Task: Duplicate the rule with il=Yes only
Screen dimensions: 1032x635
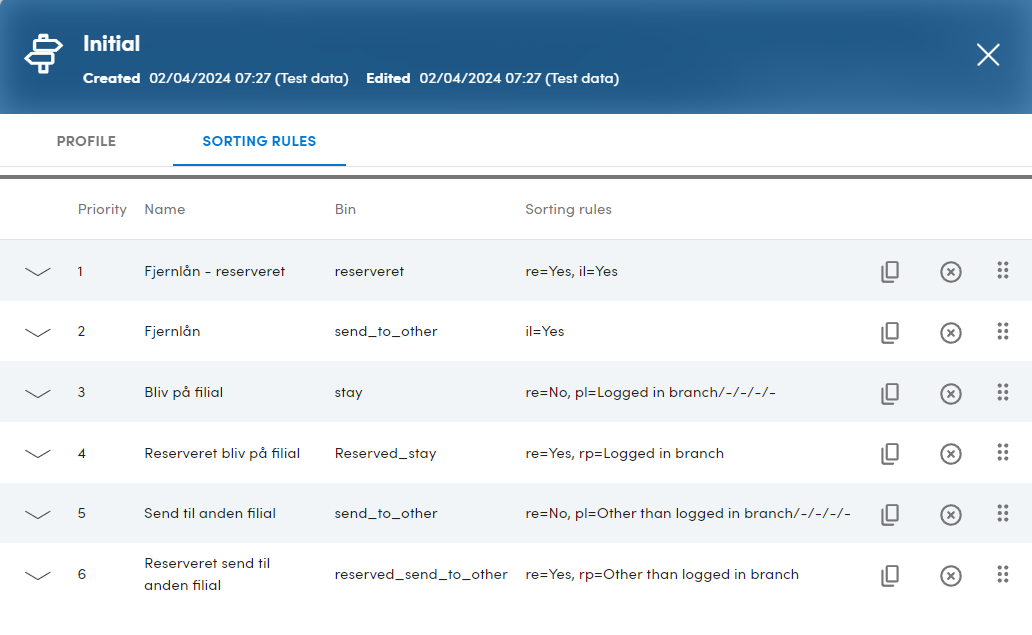Action: click(890, 332)
